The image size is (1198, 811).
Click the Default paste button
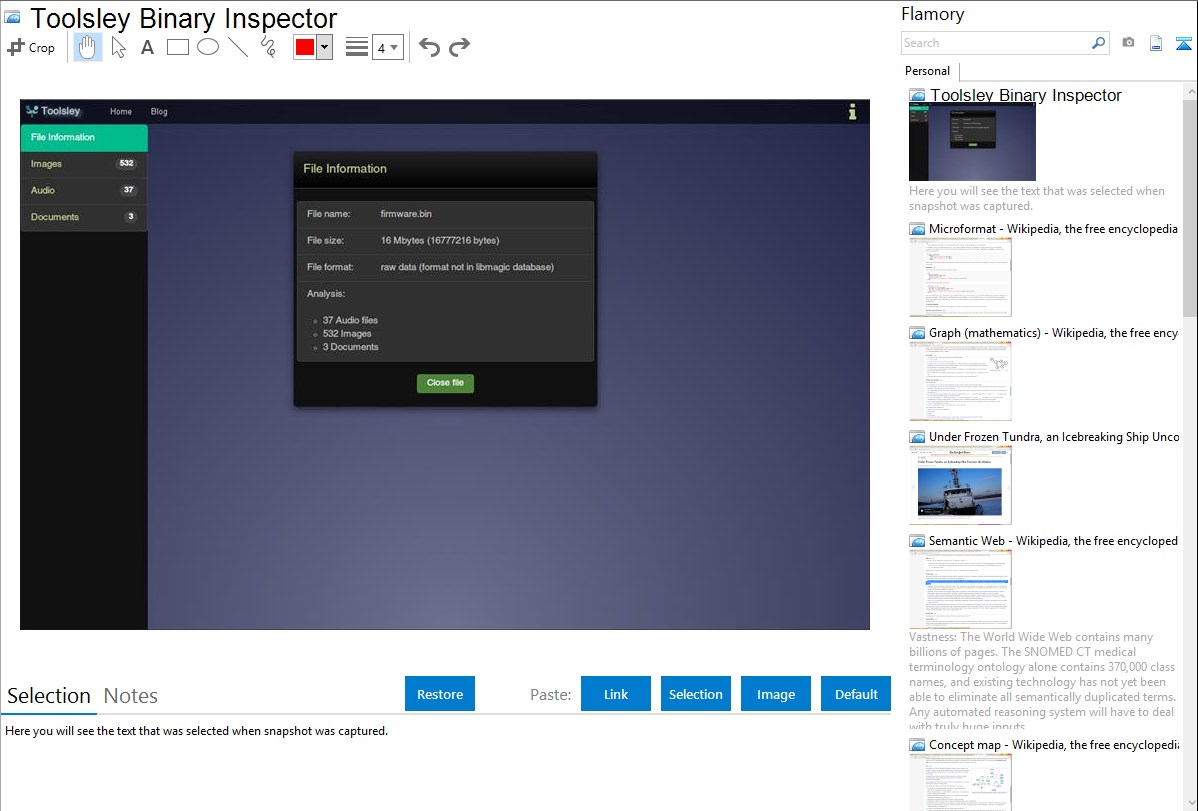click(856, 694)
